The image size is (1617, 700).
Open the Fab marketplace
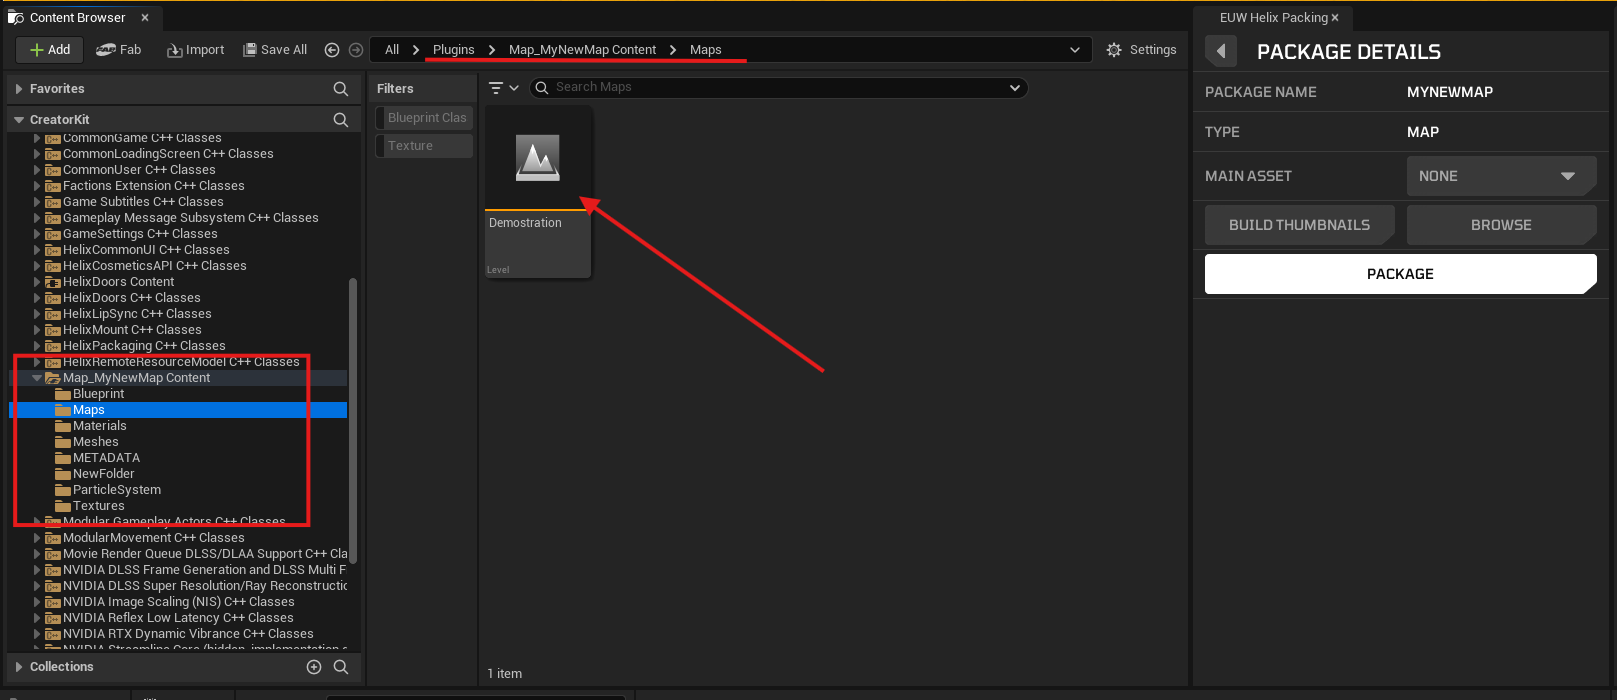point(119,50)
